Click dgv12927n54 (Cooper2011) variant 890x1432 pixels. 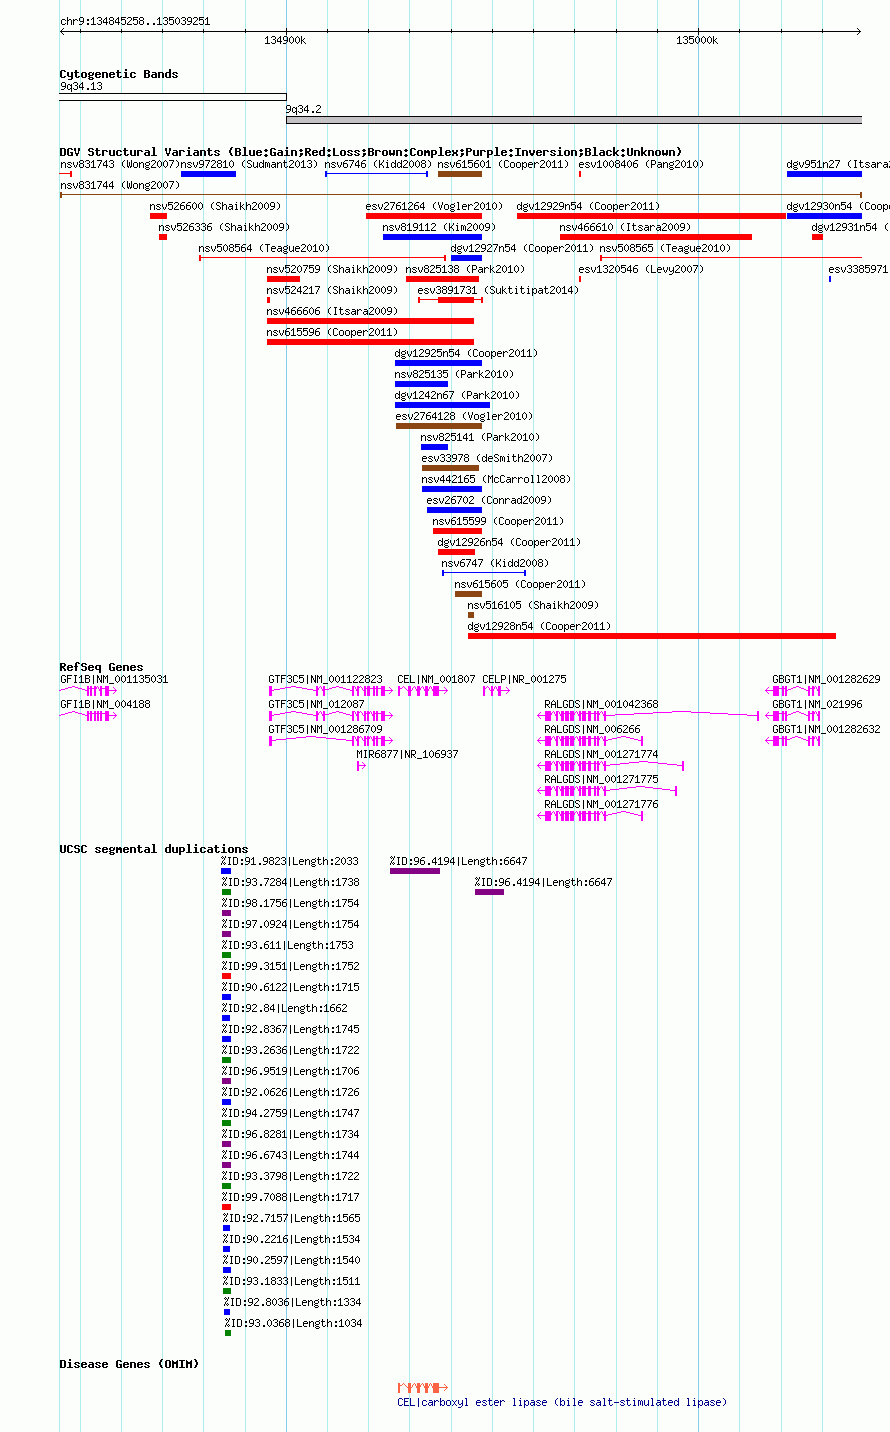(x=466, y=258)
